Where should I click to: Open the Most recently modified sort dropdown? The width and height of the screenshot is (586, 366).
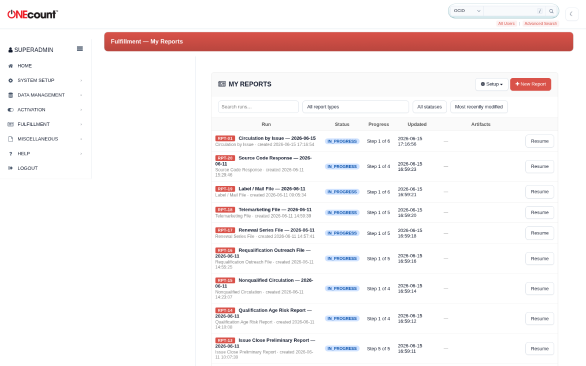[x=479, y=107]
